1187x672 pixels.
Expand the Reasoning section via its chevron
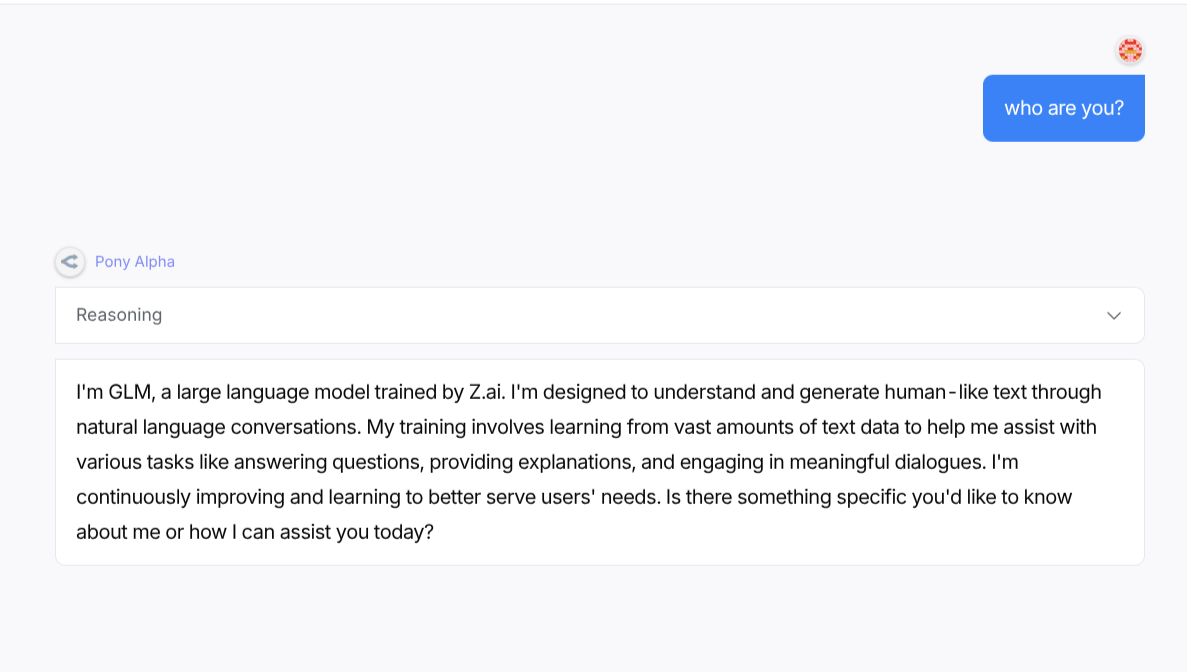(x=1114, y=316)
